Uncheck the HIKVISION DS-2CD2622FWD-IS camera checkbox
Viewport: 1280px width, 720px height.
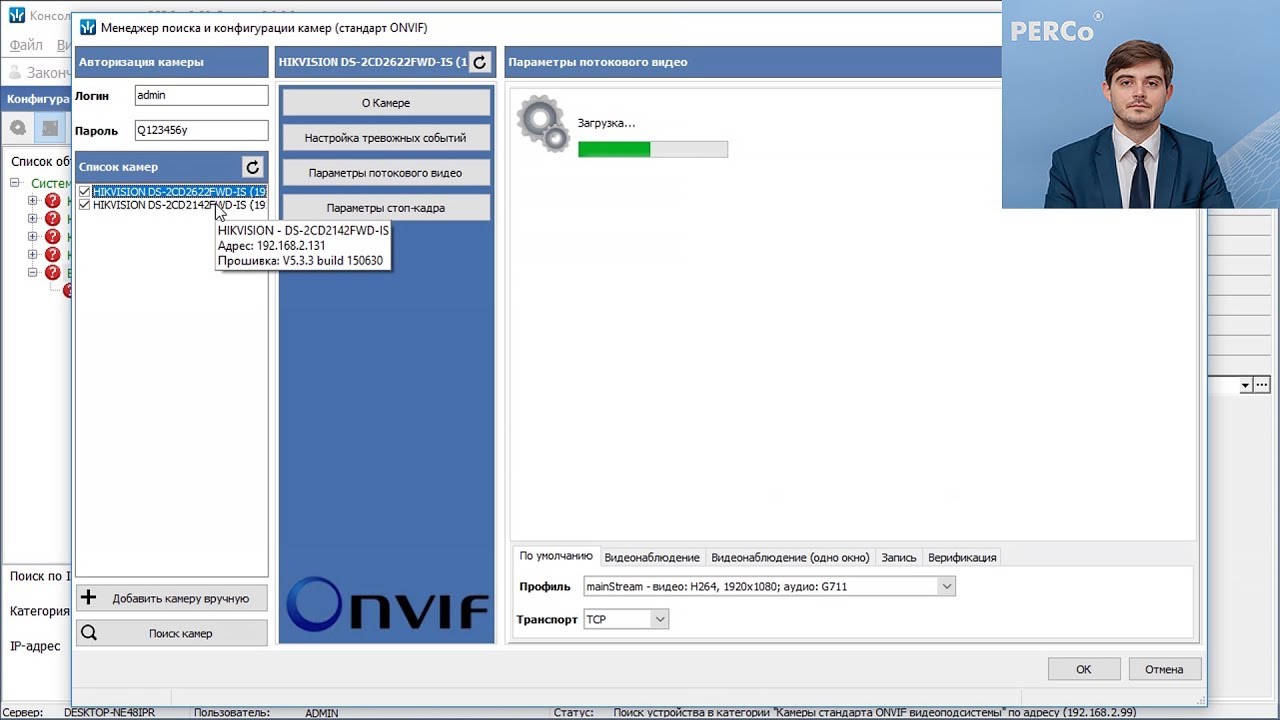point(84,192)
